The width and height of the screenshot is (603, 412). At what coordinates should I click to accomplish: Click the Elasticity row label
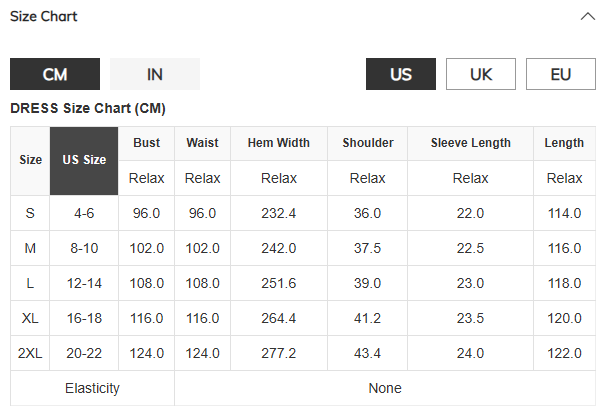[x=92, y=388]
